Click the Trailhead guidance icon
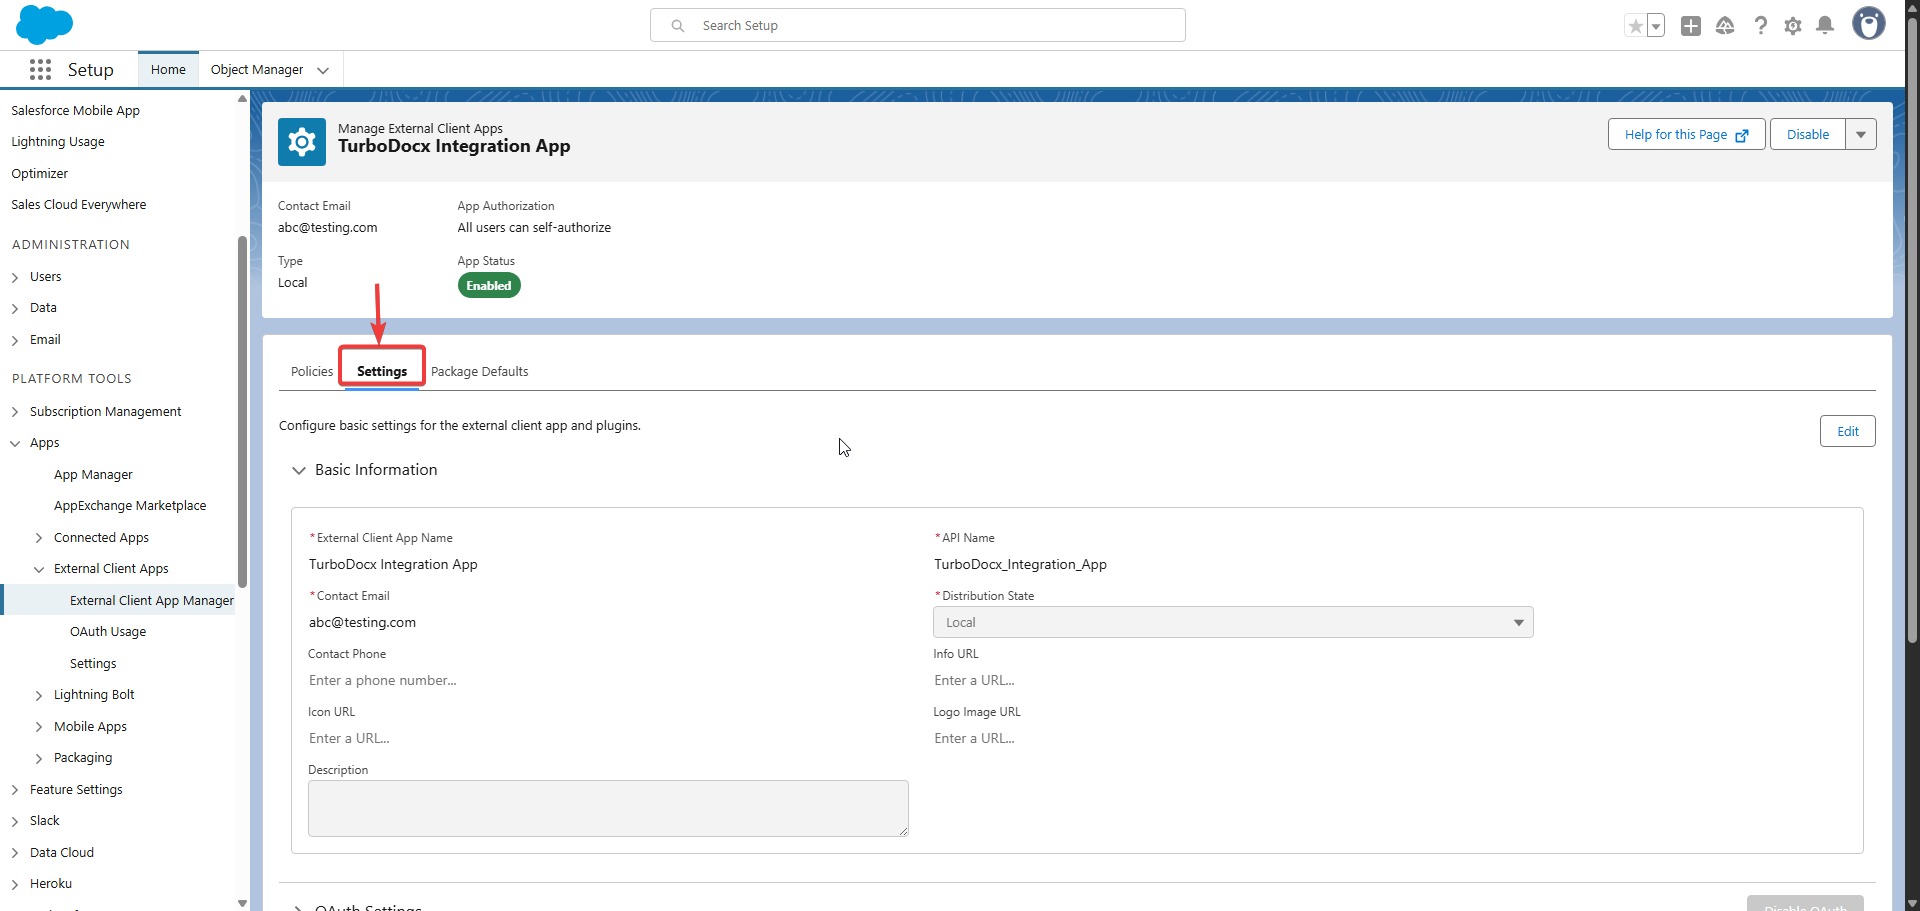This screenshot has width=1920, height=911. (x=1725, y=26)
